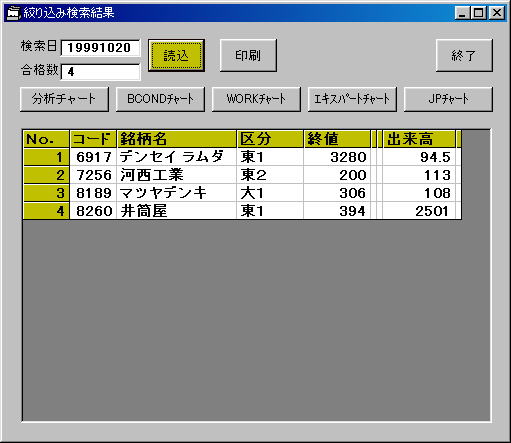Select the 銘柄名 column header
511x443 pixels.
click(x=177, y=139)
